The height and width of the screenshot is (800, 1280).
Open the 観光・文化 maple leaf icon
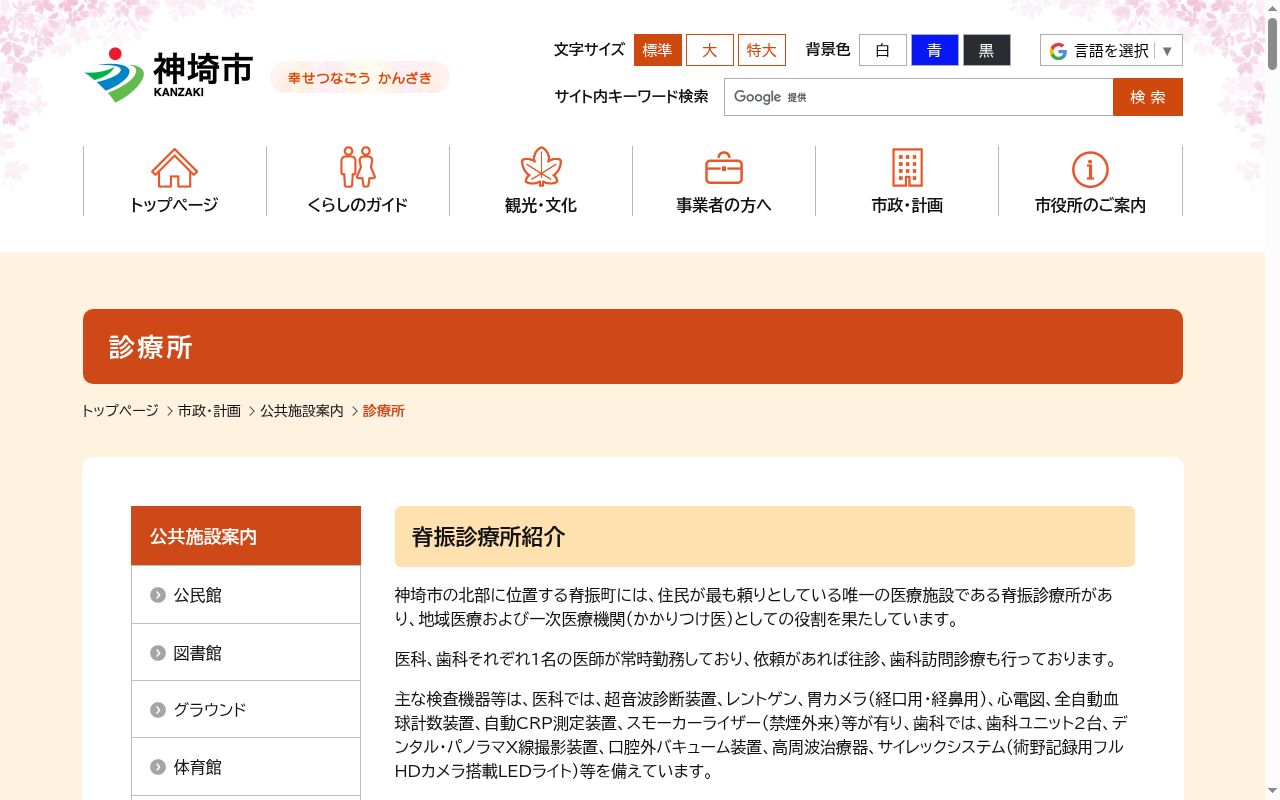coord(541,167)
